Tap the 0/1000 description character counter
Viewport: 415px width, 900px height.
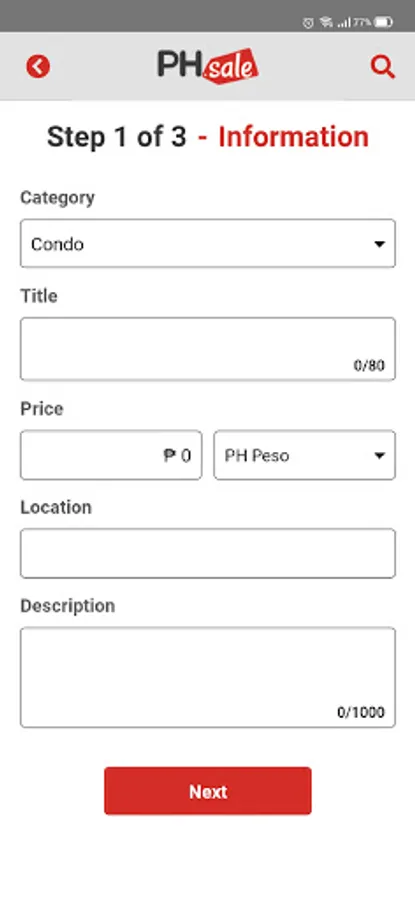[361, 713]
